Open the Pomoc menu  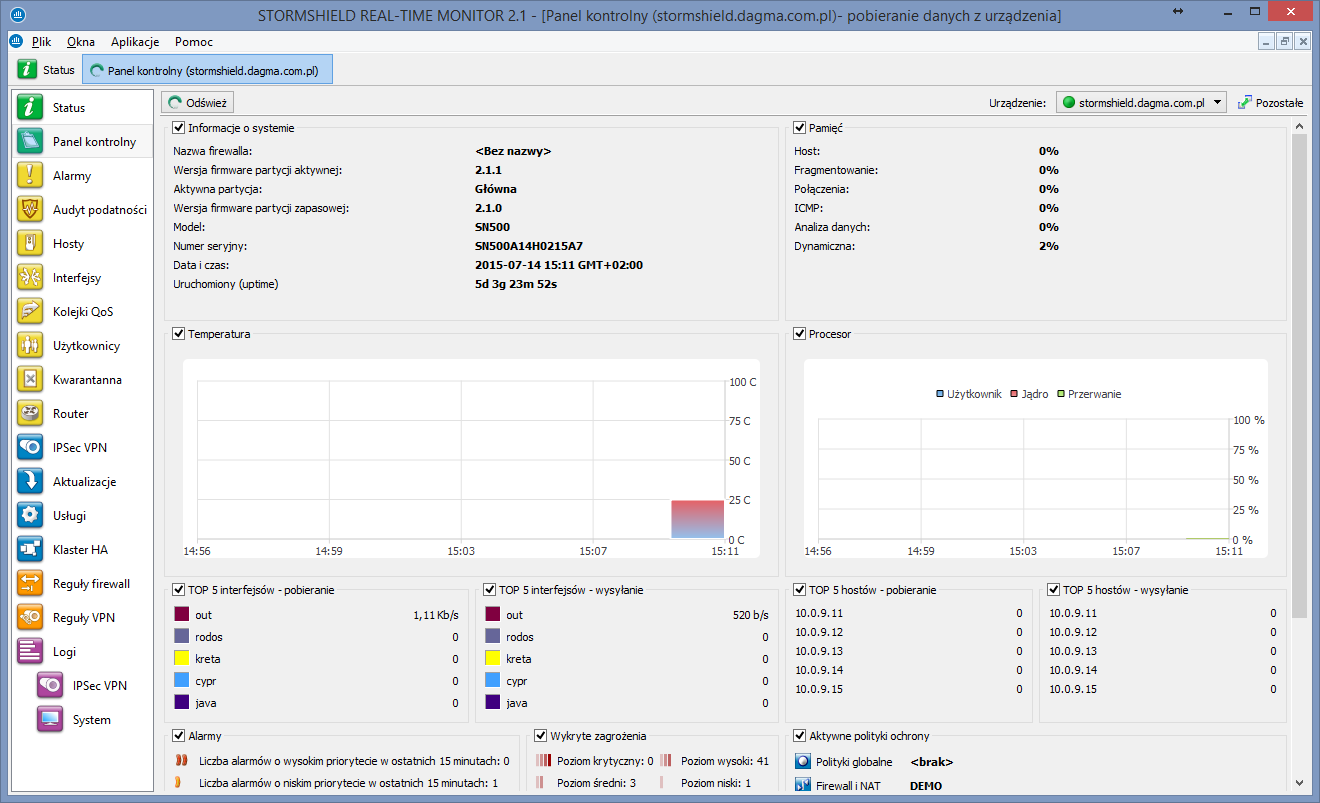[194, 42]
